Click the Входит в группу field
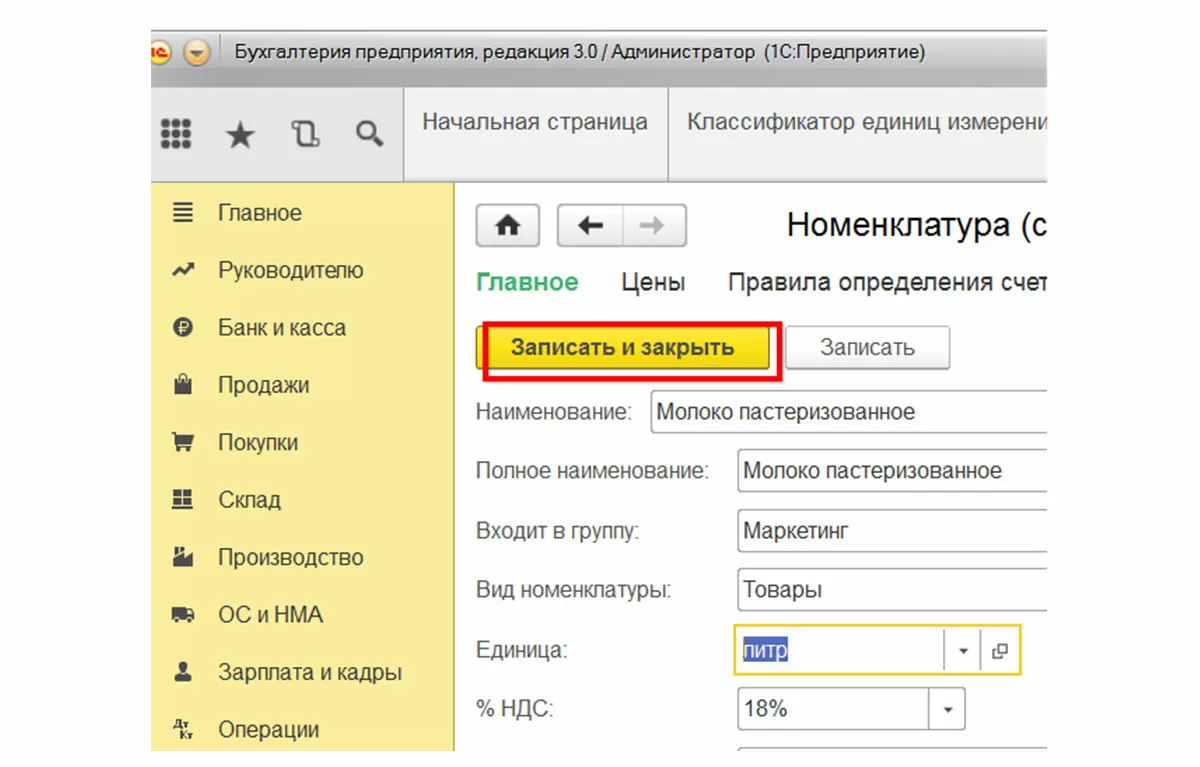Screen dimensions: 1200x767 tap(892, 531)
